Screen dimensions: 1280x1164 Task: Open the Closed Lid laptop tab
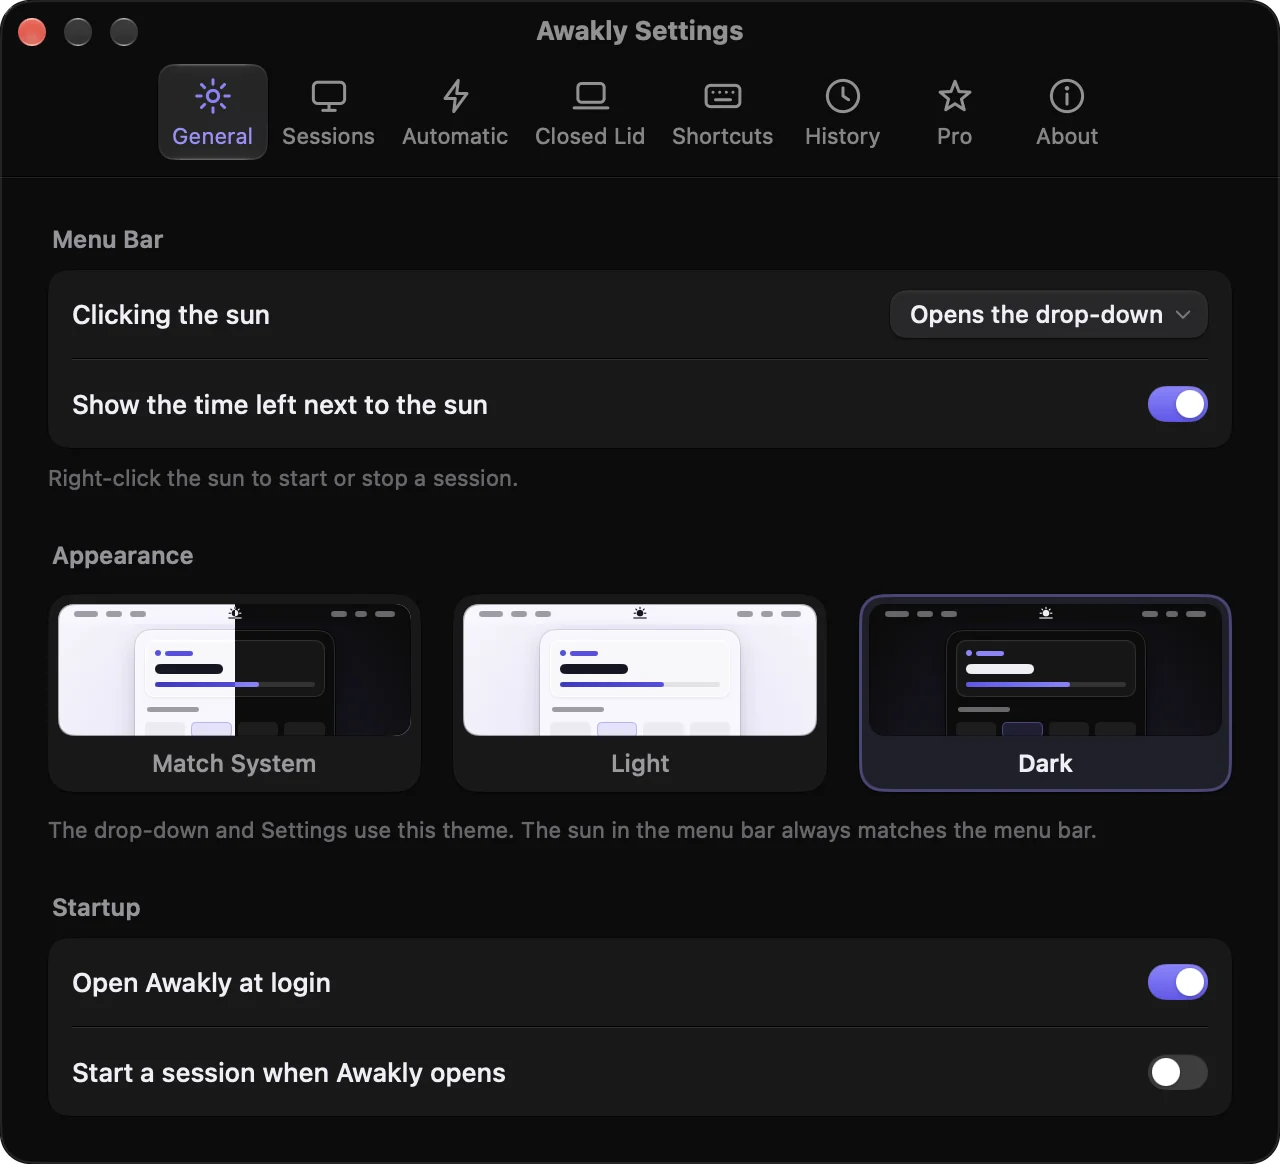coord(590,112)
